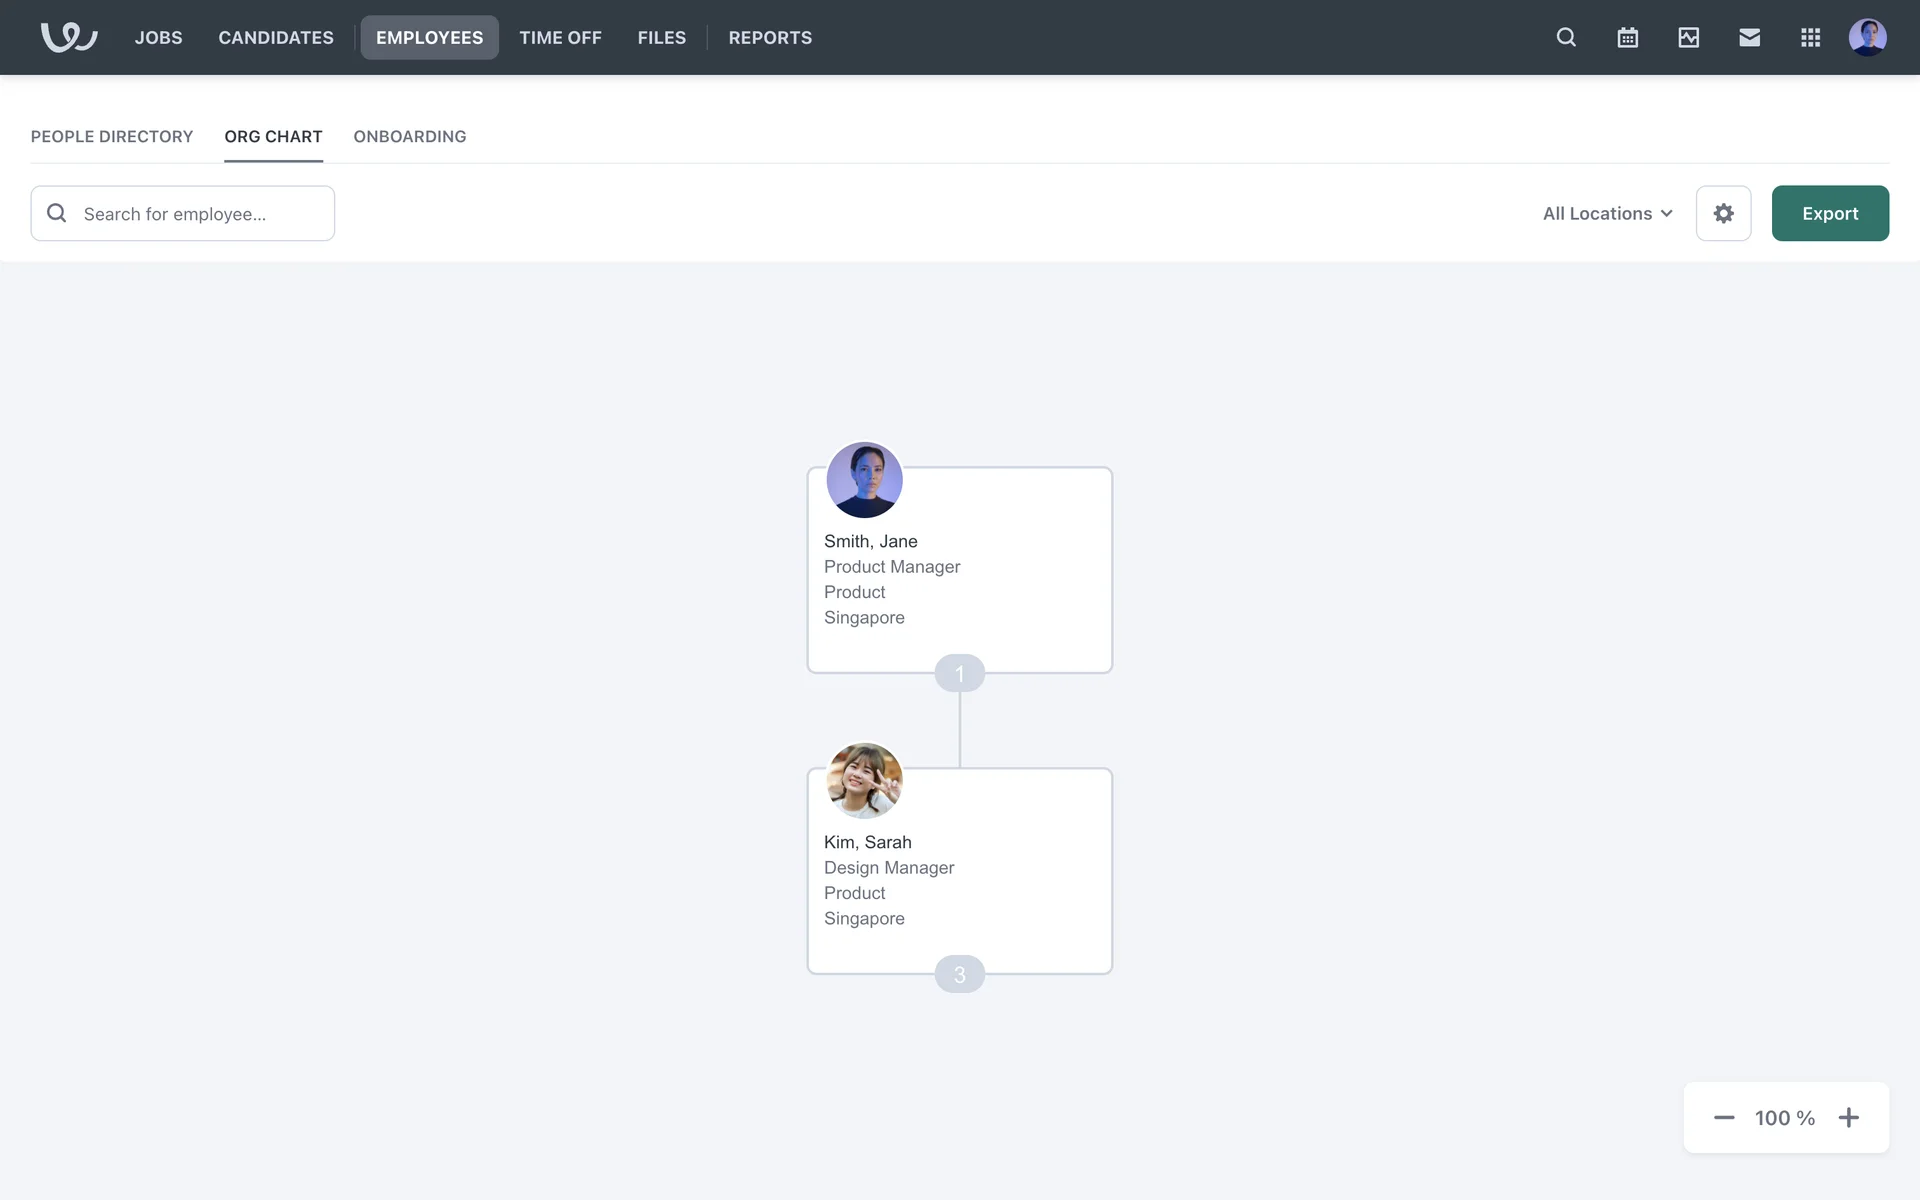The image size is (1920, 1200).
Task: Click the Export button
Action: point(1829,213)
